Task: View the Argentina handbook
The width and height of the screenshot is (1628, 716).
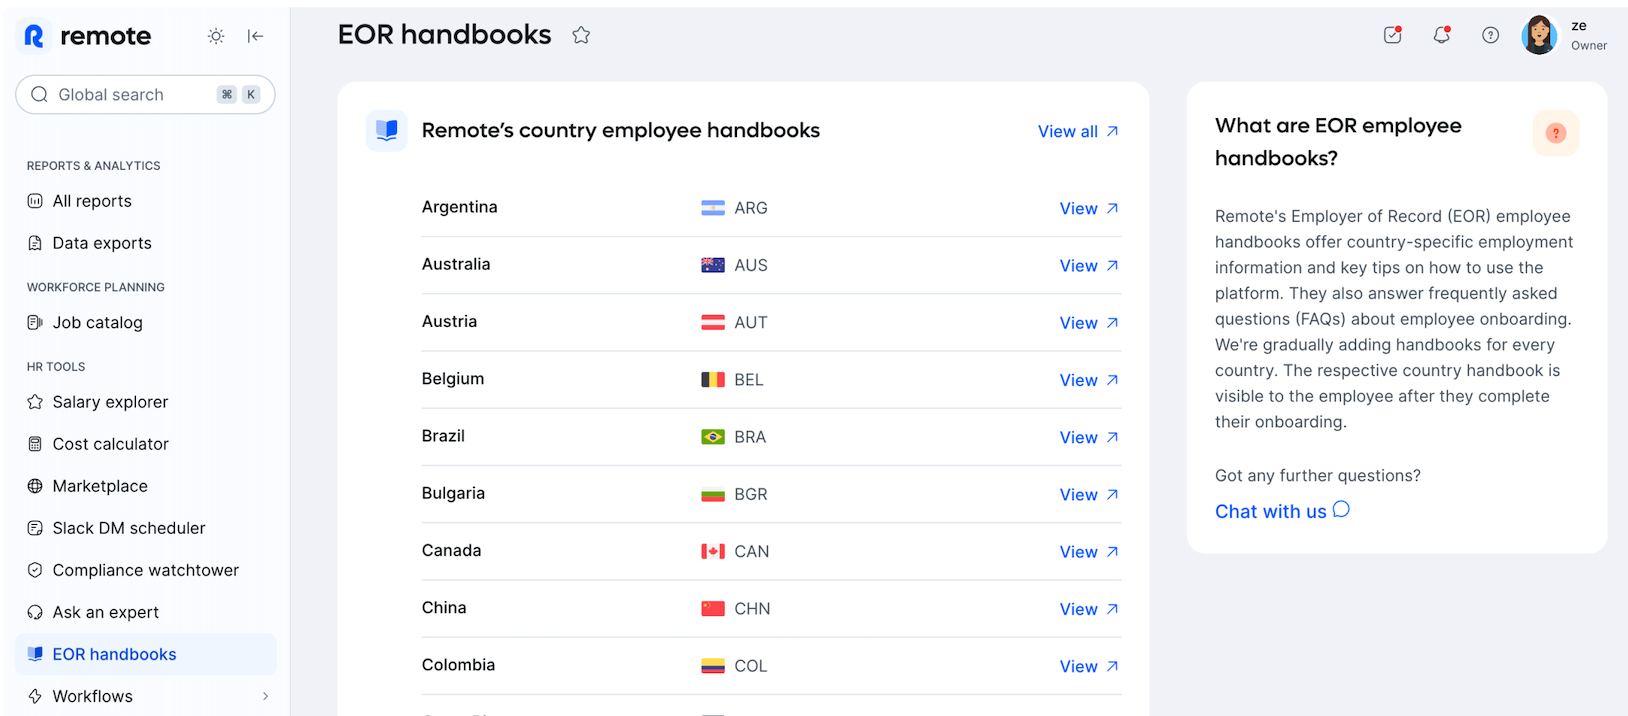Action: tap(1089, 208)
